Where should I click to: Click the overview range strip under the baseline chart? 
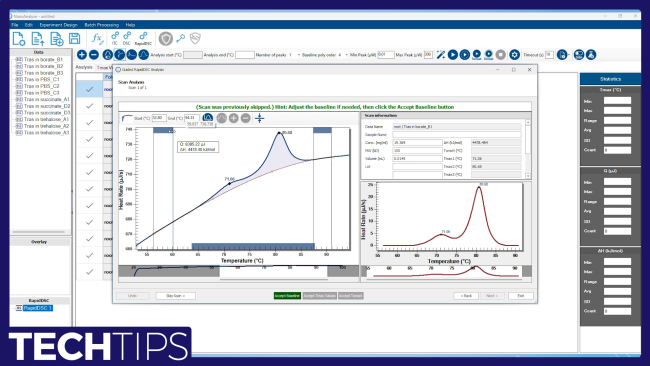pos(238,271)
